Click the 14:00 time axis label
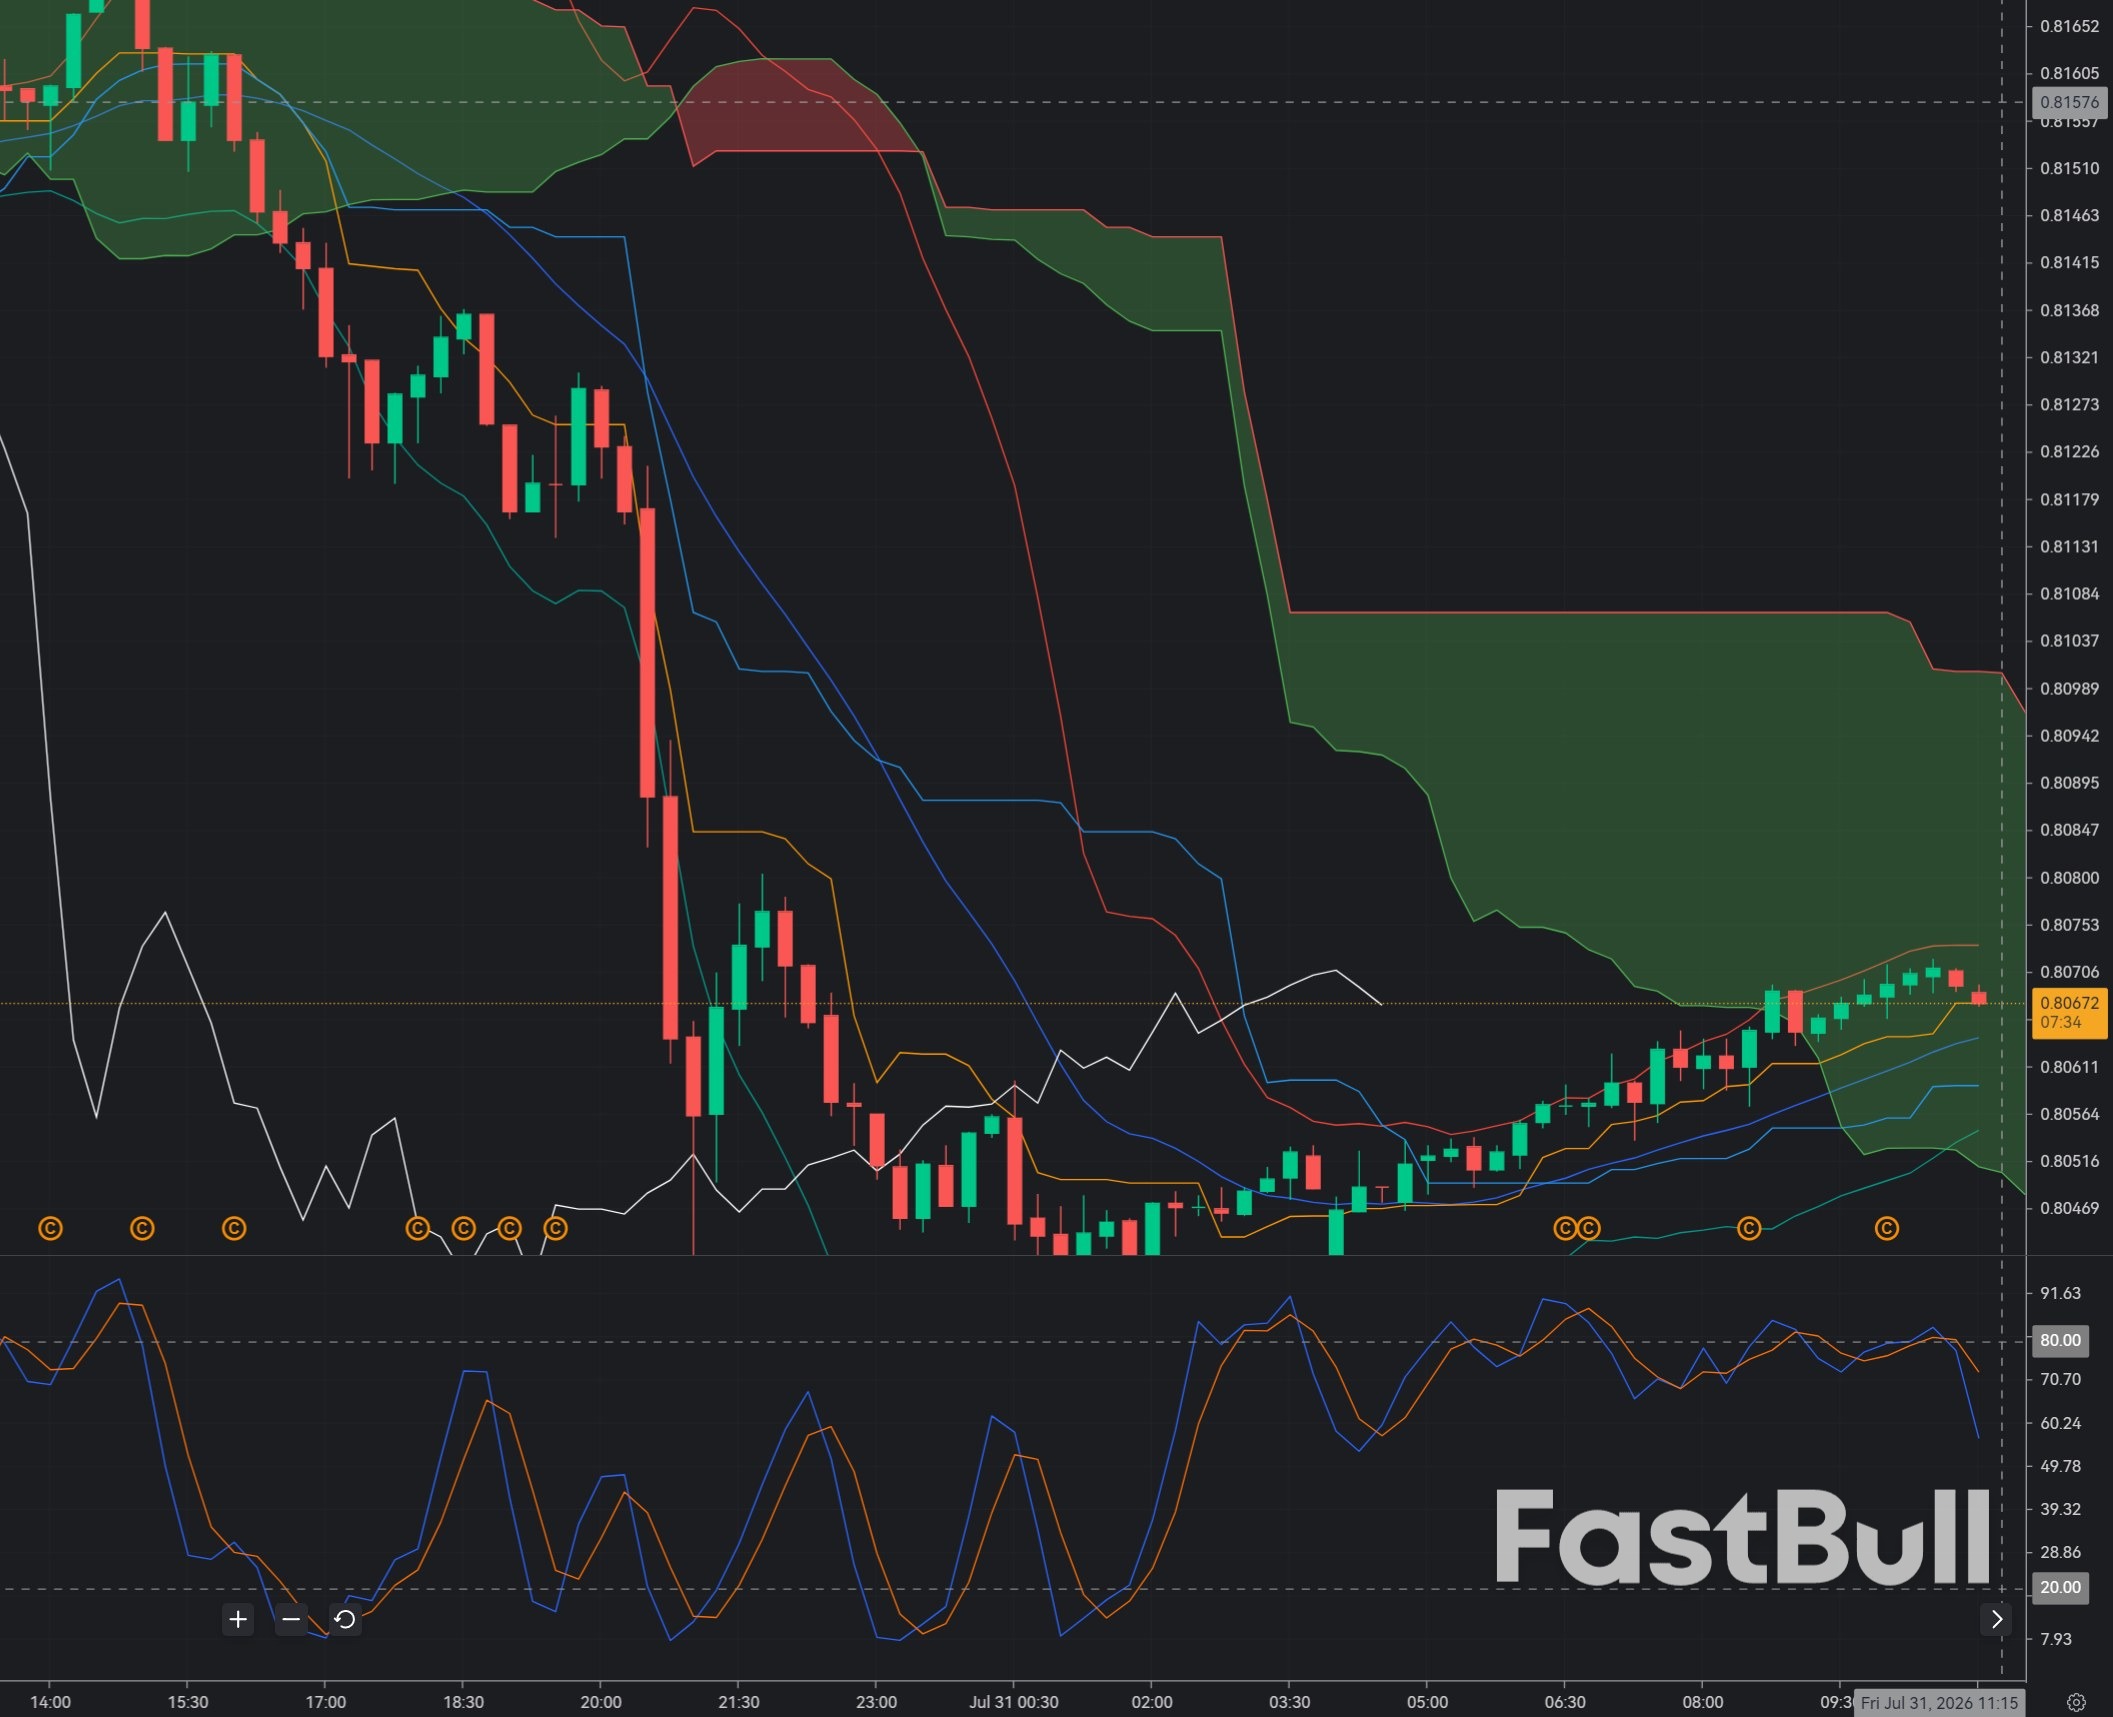The height and width of the screenshot is (1717, 2113). point(50,1702)
